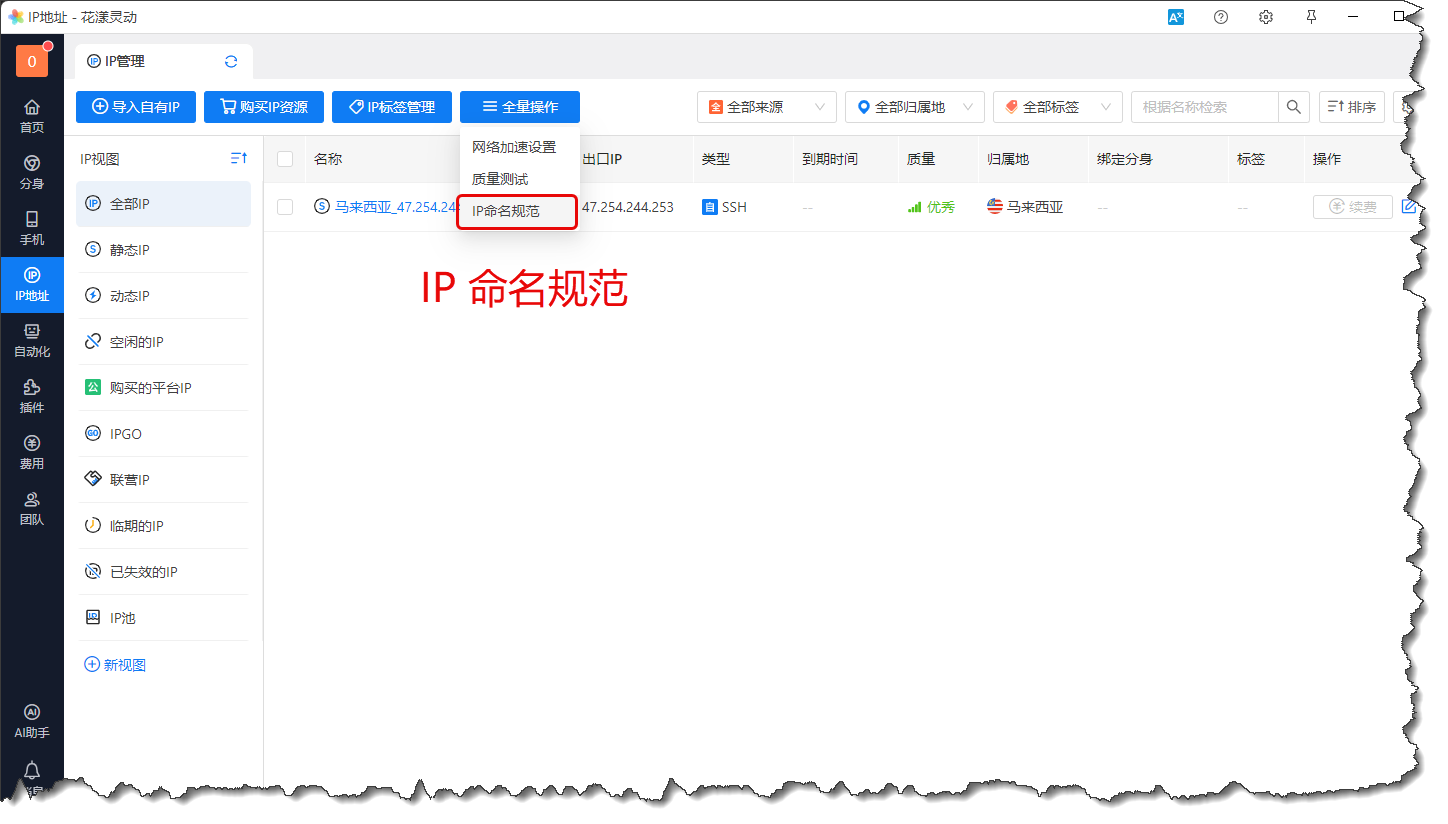Open the 分身 sidebar item
1448x824 pixels.
click(x=32, y=172)
